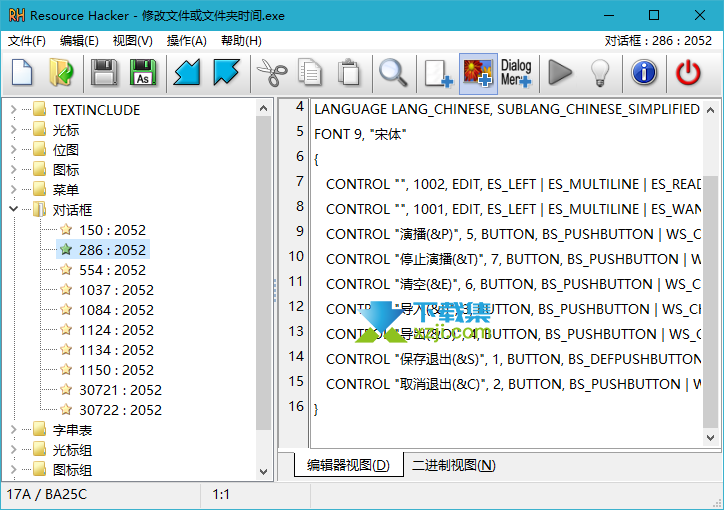Click the line containing "保存退出(&S)"
The image size is (724, 510).
[x=513, y=359]
